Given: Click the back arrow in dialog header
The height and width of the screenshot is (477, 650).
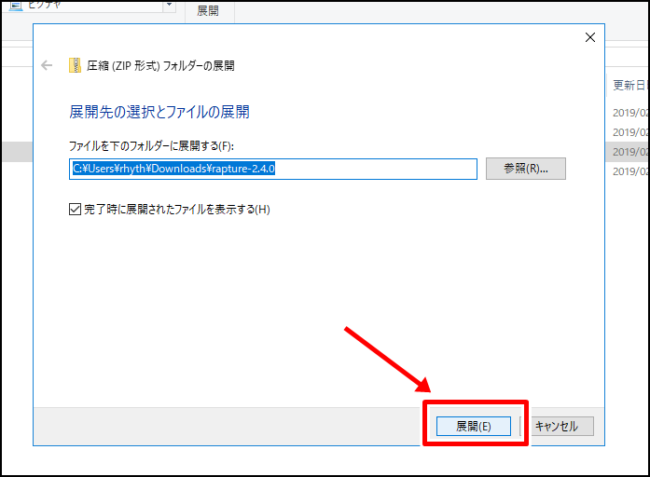Looking at the screenshot, I should tap(47, 65).
